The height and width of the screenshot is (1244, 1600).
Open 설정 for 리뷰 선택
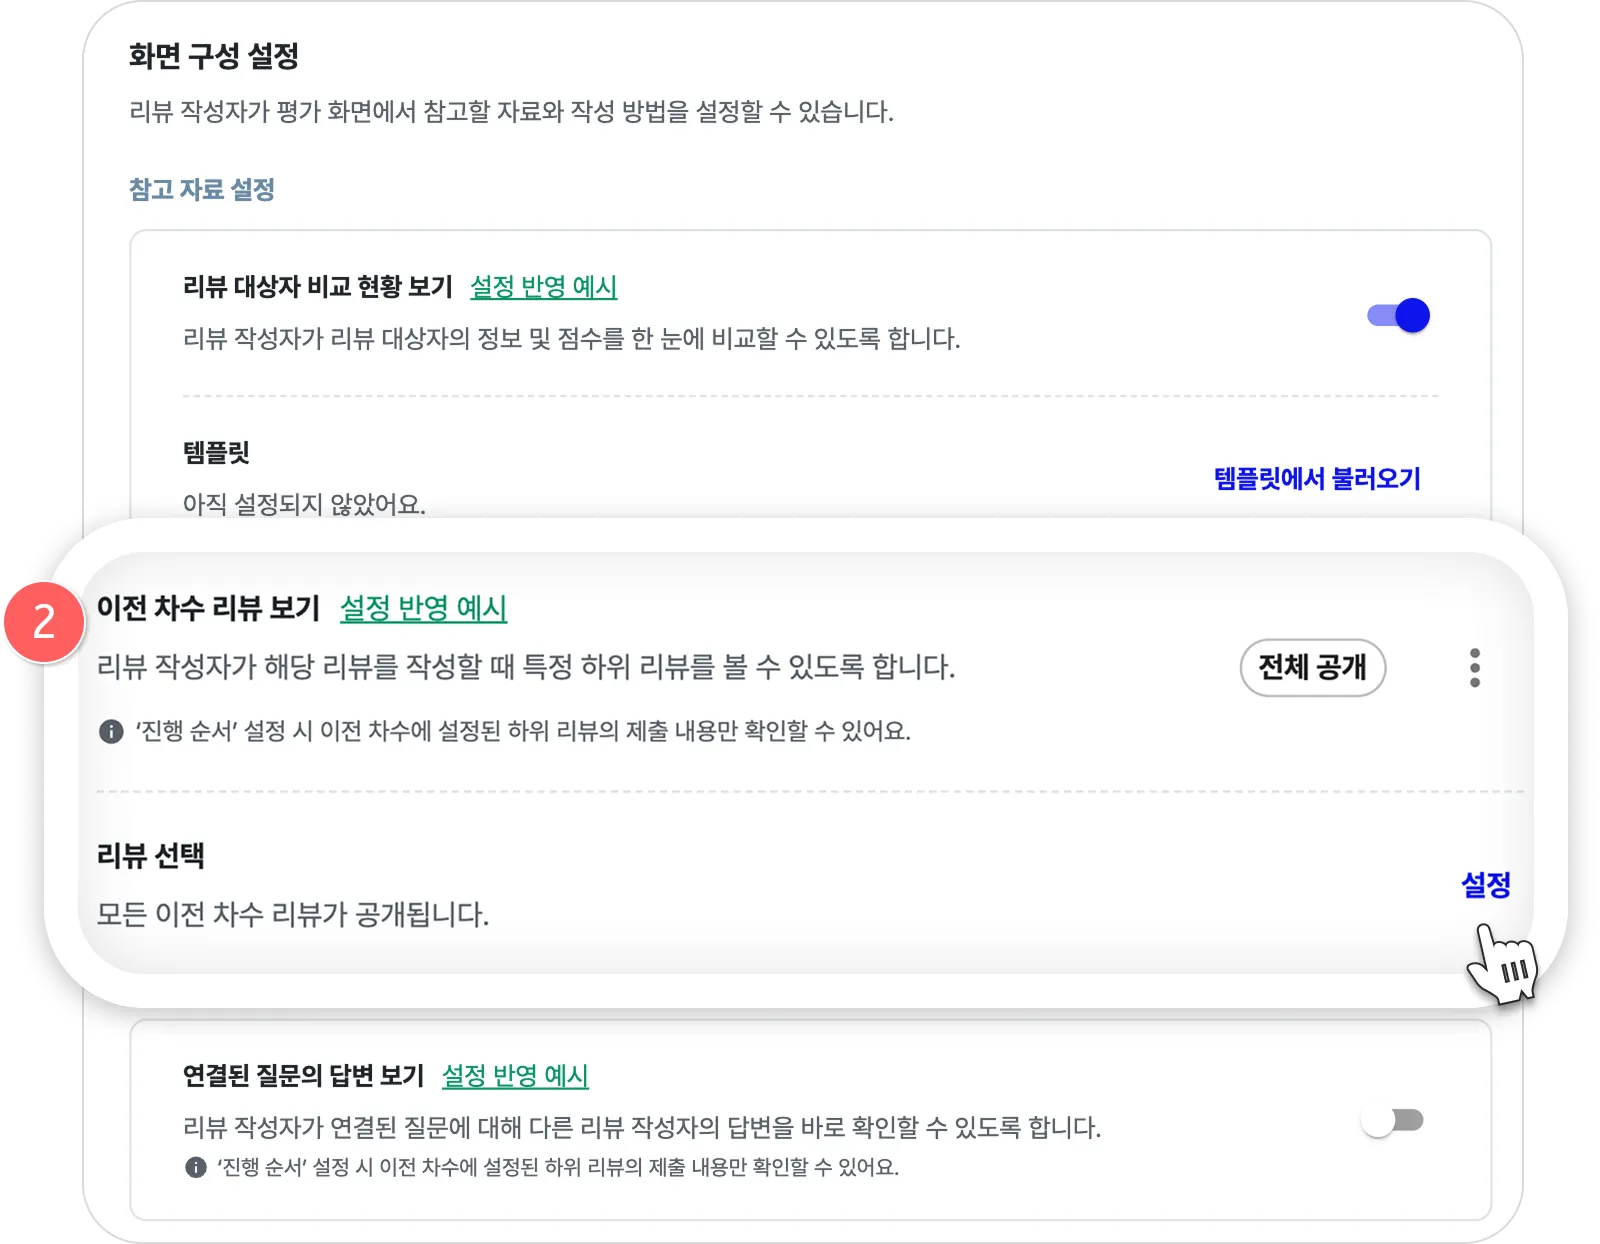coord(1485,885)
